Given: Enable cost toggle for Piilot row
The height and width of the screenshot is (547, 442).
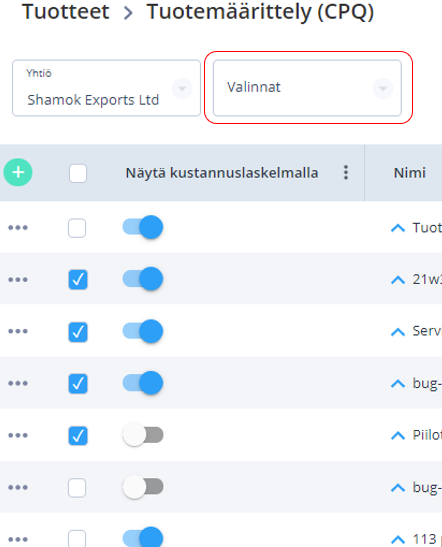Looking at the screenshot, I should click(143, 435).
